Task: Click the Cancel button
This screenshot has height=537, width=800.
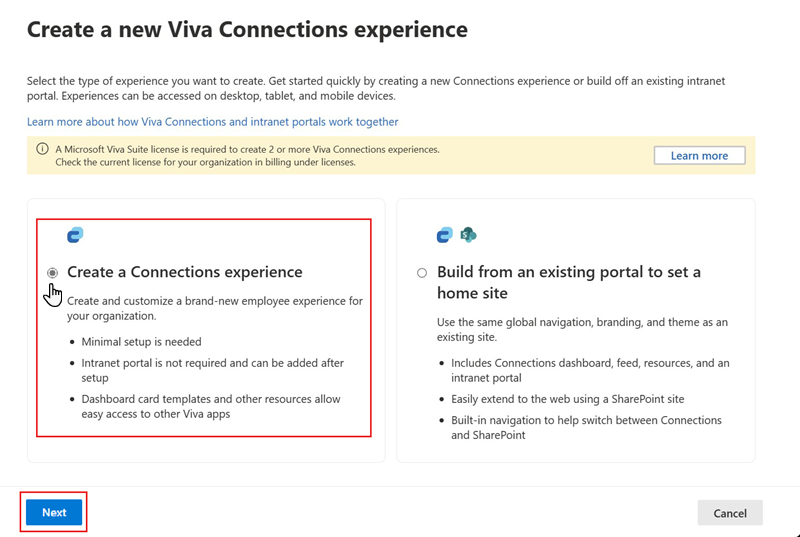Action: point(730,513)
